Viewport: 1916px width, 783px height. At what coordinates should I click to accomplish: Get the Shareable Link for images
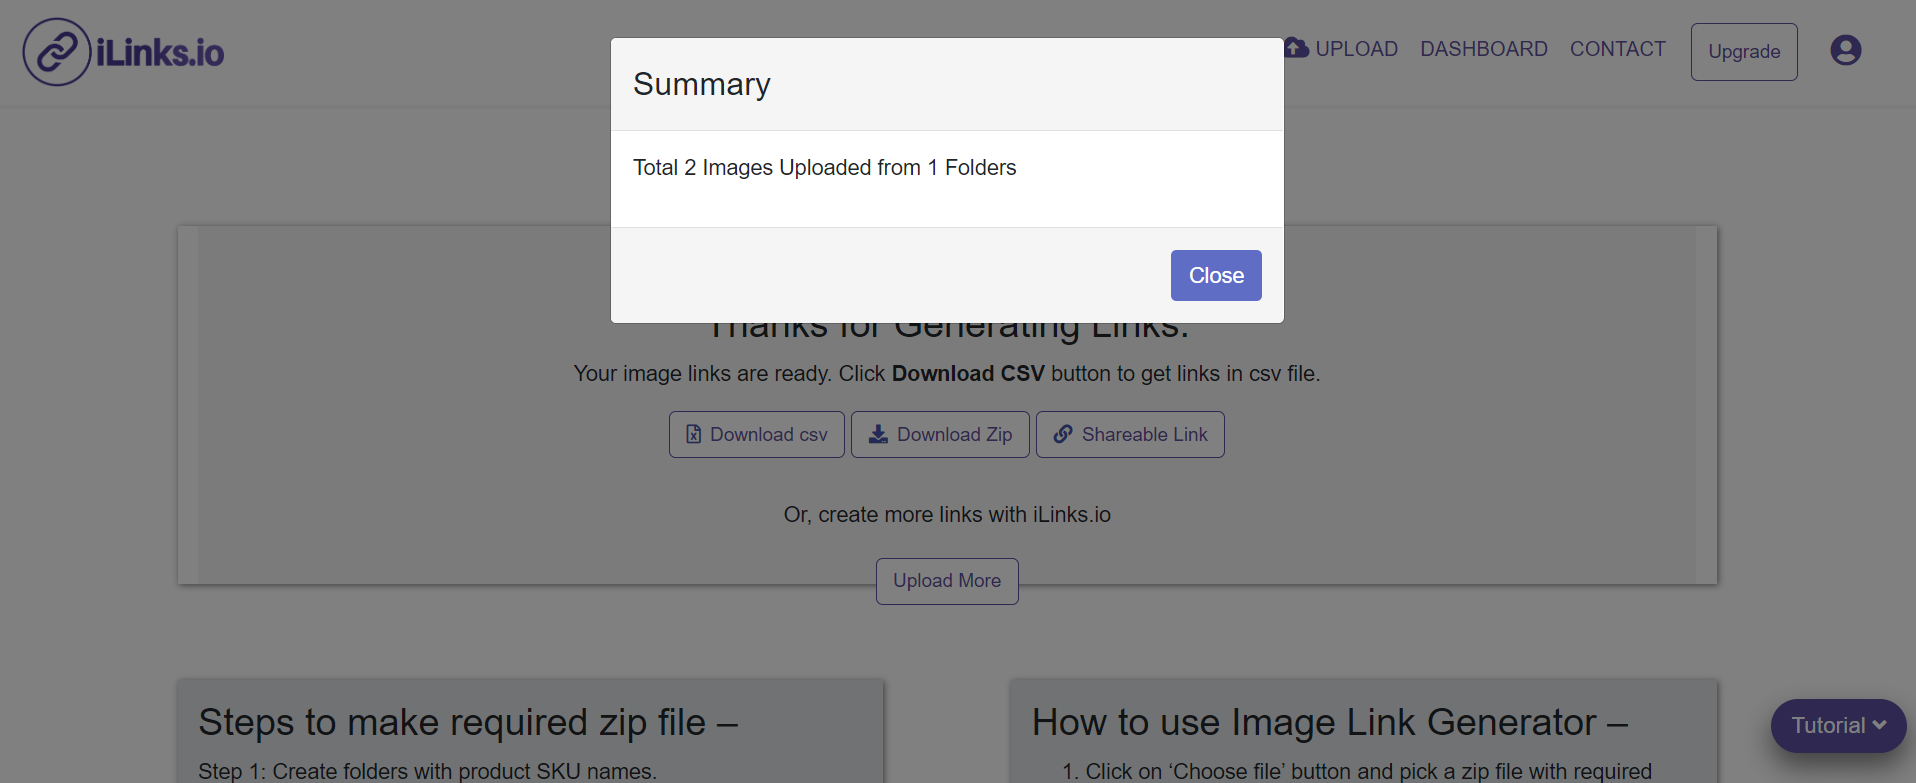click(x=1129, y=434)
